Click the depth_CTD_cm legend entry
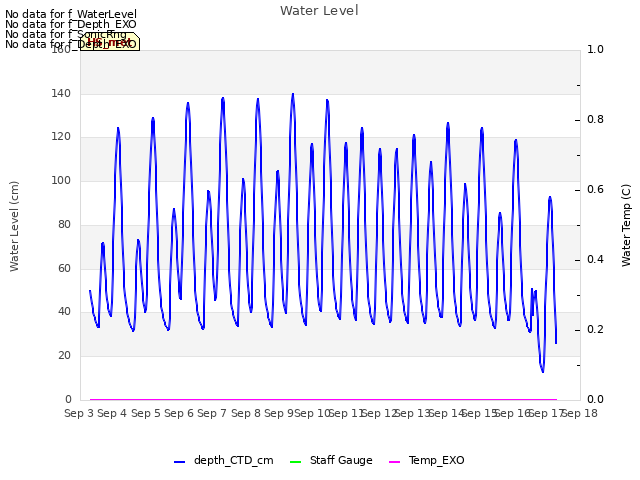 (224, 460)
